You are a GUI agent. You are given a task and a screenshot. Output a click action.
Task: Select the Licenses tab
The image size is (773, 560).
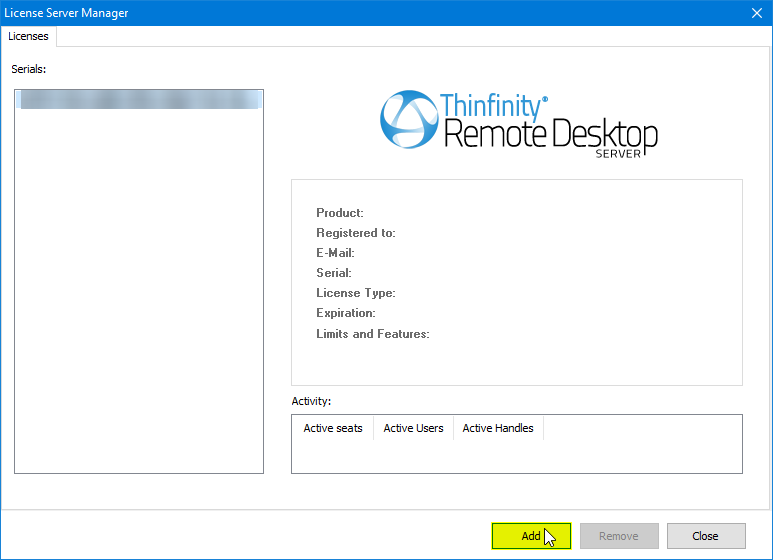click(x=28, y=36)
